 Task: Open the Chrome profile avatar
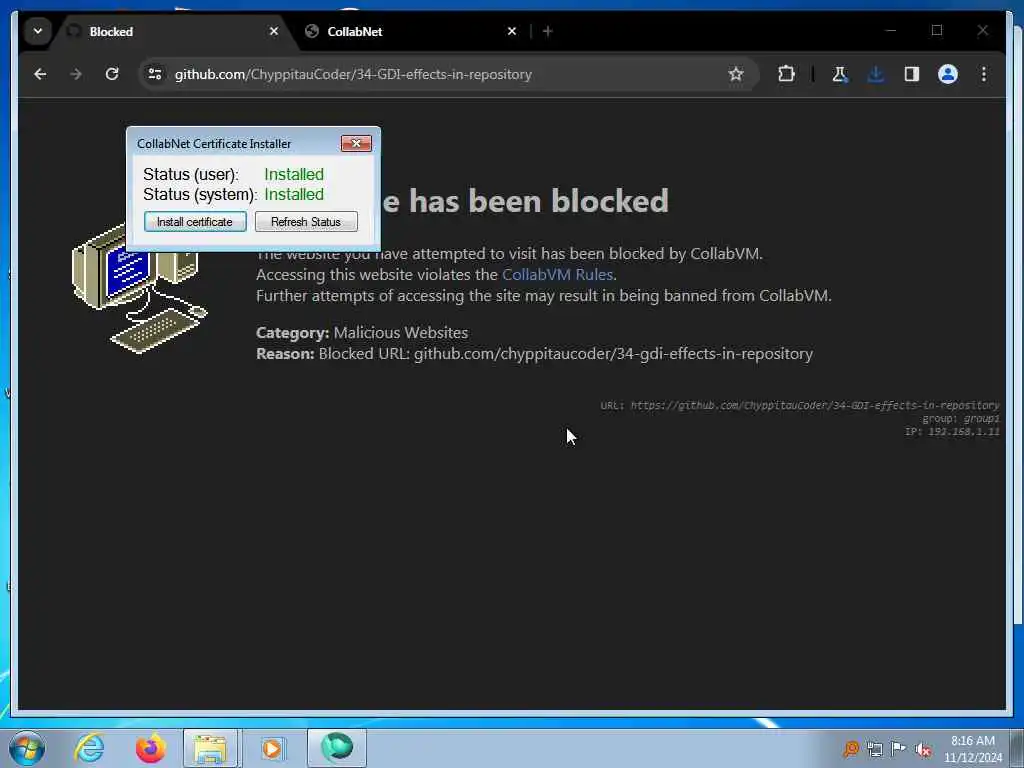pos(948,74)
